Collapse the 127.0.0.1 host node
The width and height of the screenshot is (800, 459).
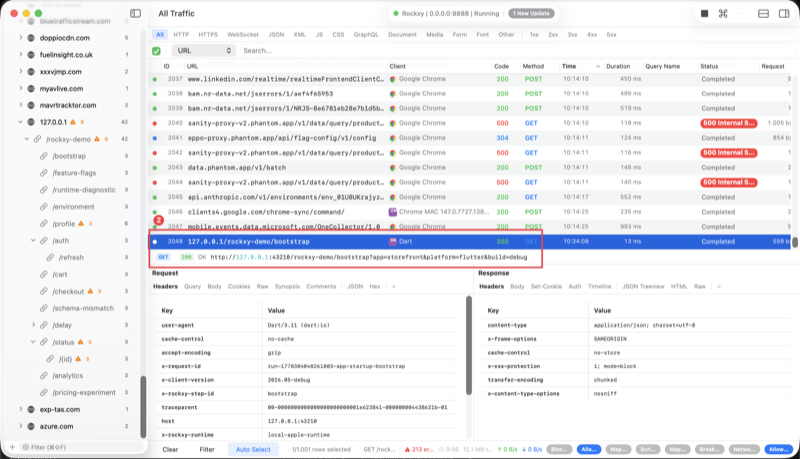click(20, 122)
